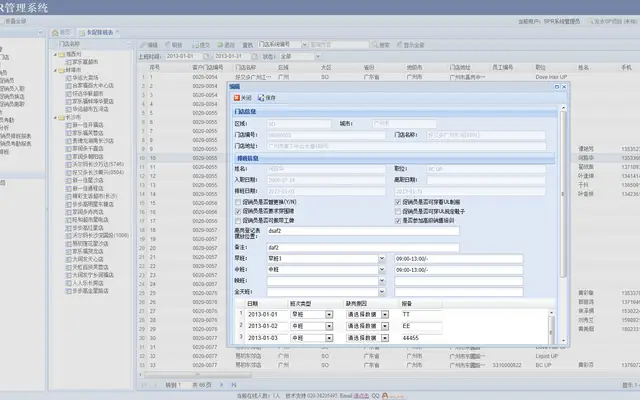Screen dimensions: 640x400
Task: Toggle the second left checkbox (促销员...围裙)
Action: point(238,211)
